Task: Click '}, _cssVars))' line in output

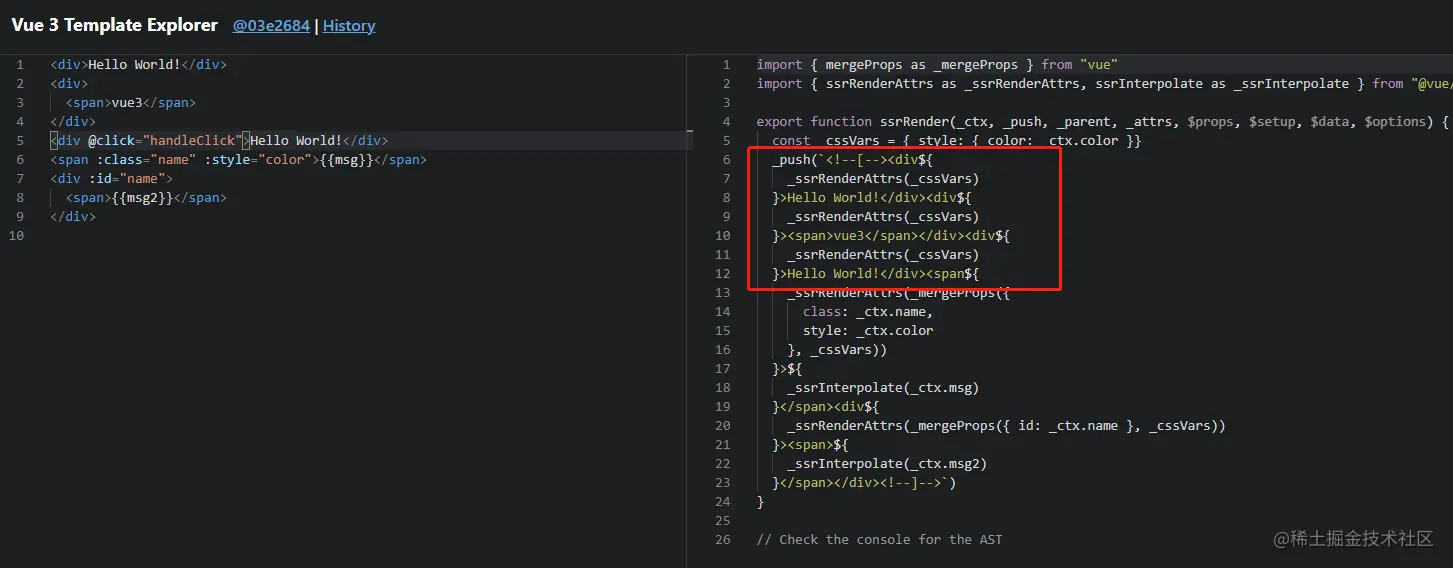Action: pyautogui.click(x=837, y=350)
